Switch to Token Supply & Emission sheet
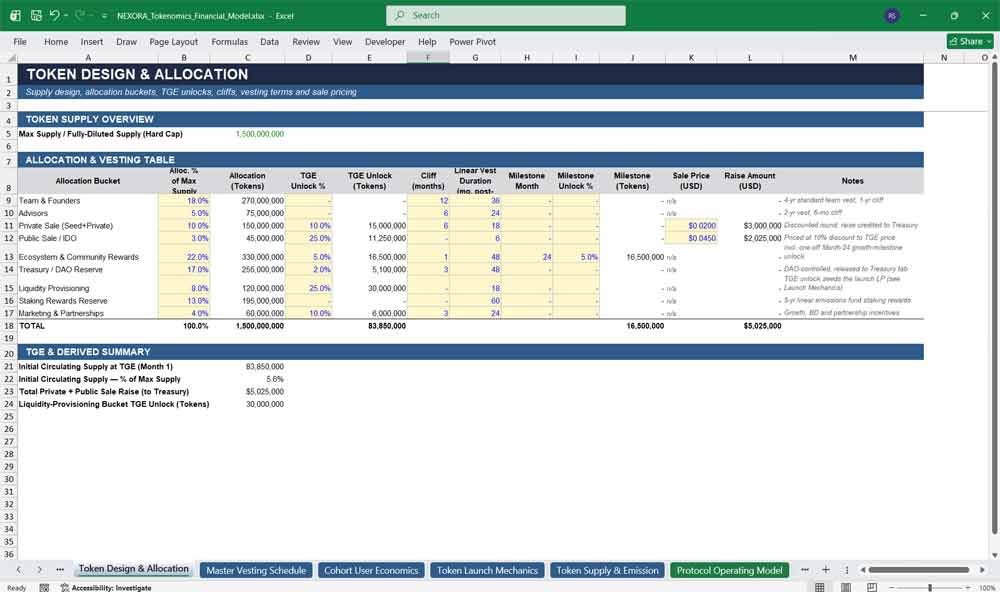This screenshot has width=1000, height=592. pos(607,570)
